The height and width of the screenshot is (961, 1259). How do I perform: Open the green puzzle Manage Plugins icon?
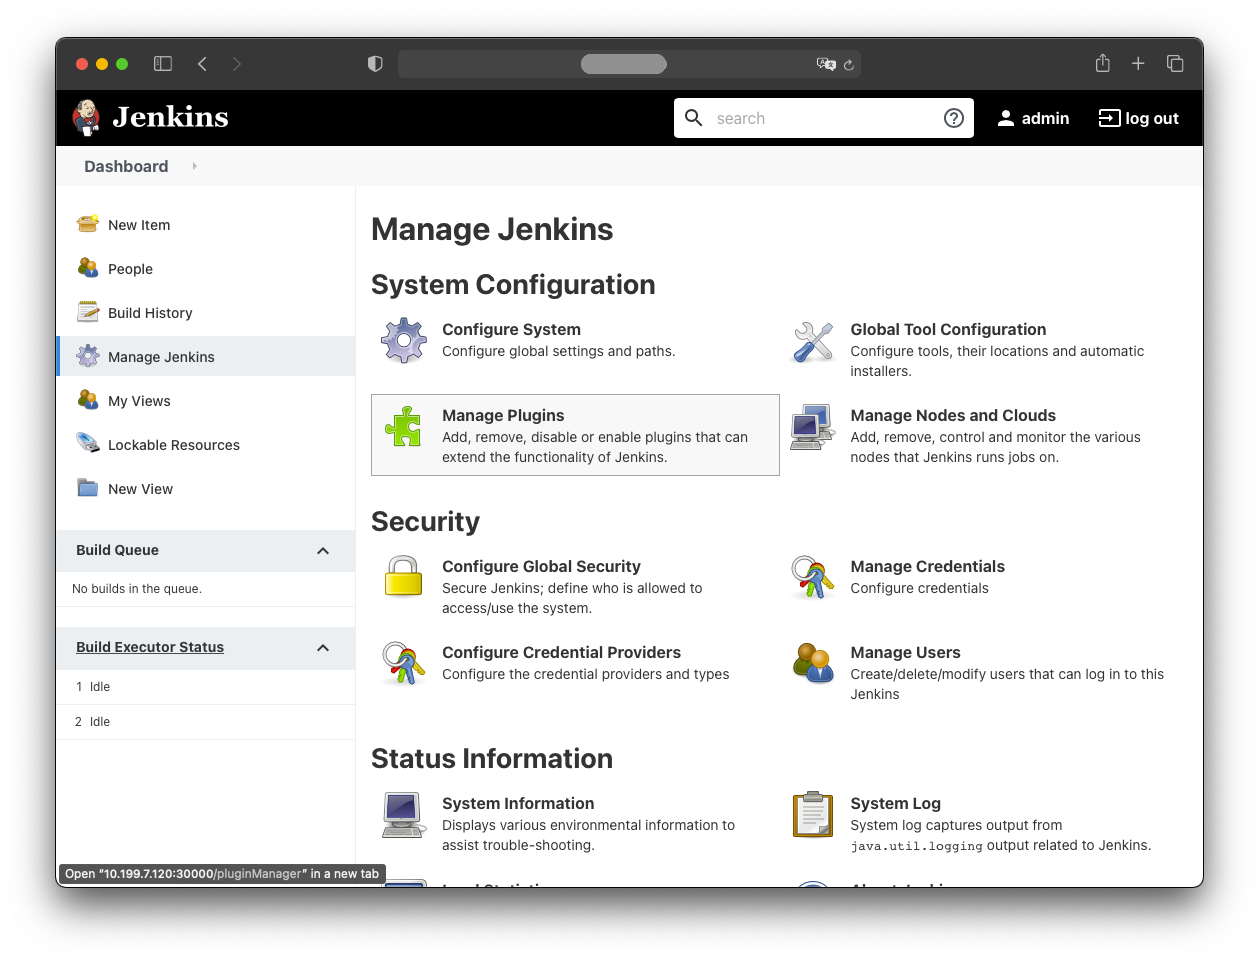(404, 427)
